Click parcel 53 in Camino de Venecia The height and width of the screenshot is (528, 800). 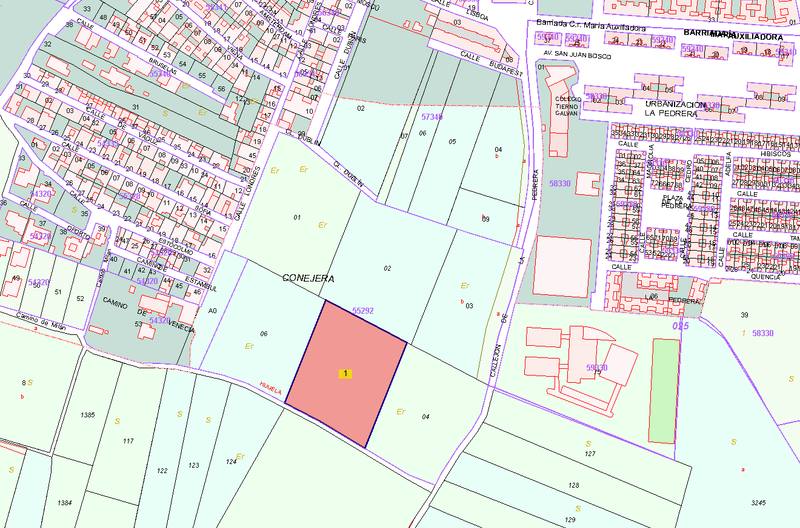pos(138,323)
